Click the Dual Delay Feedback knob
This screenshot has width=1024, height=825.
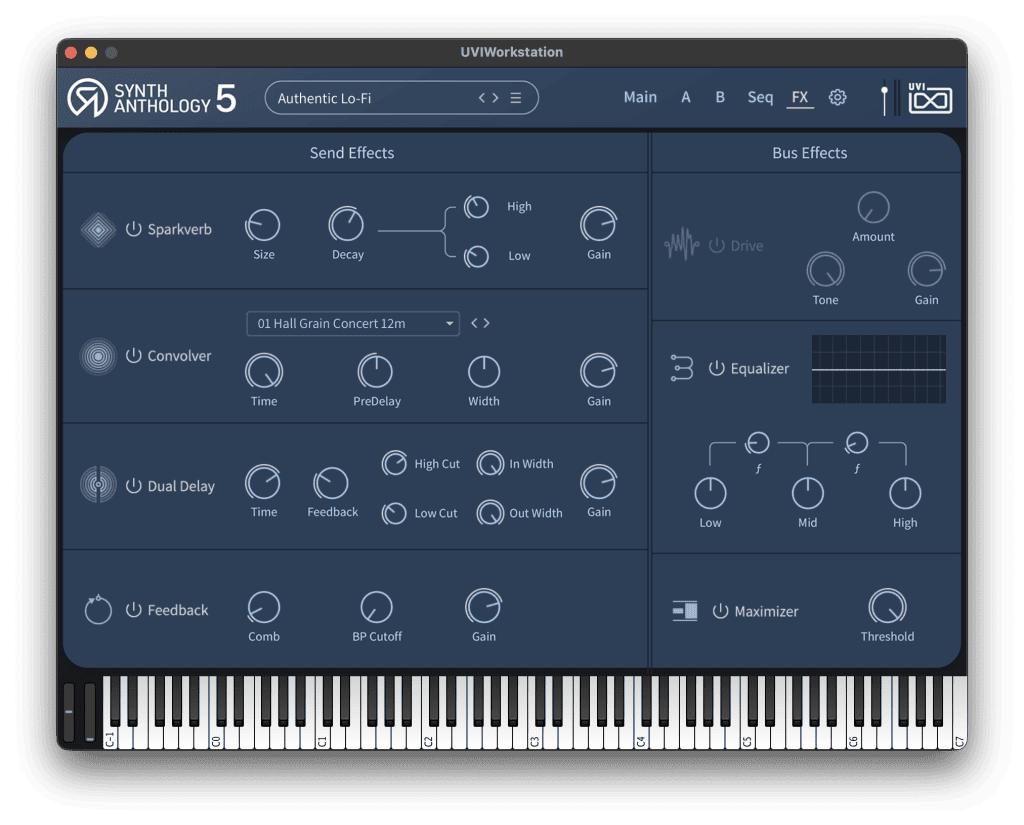click(331, 484)
